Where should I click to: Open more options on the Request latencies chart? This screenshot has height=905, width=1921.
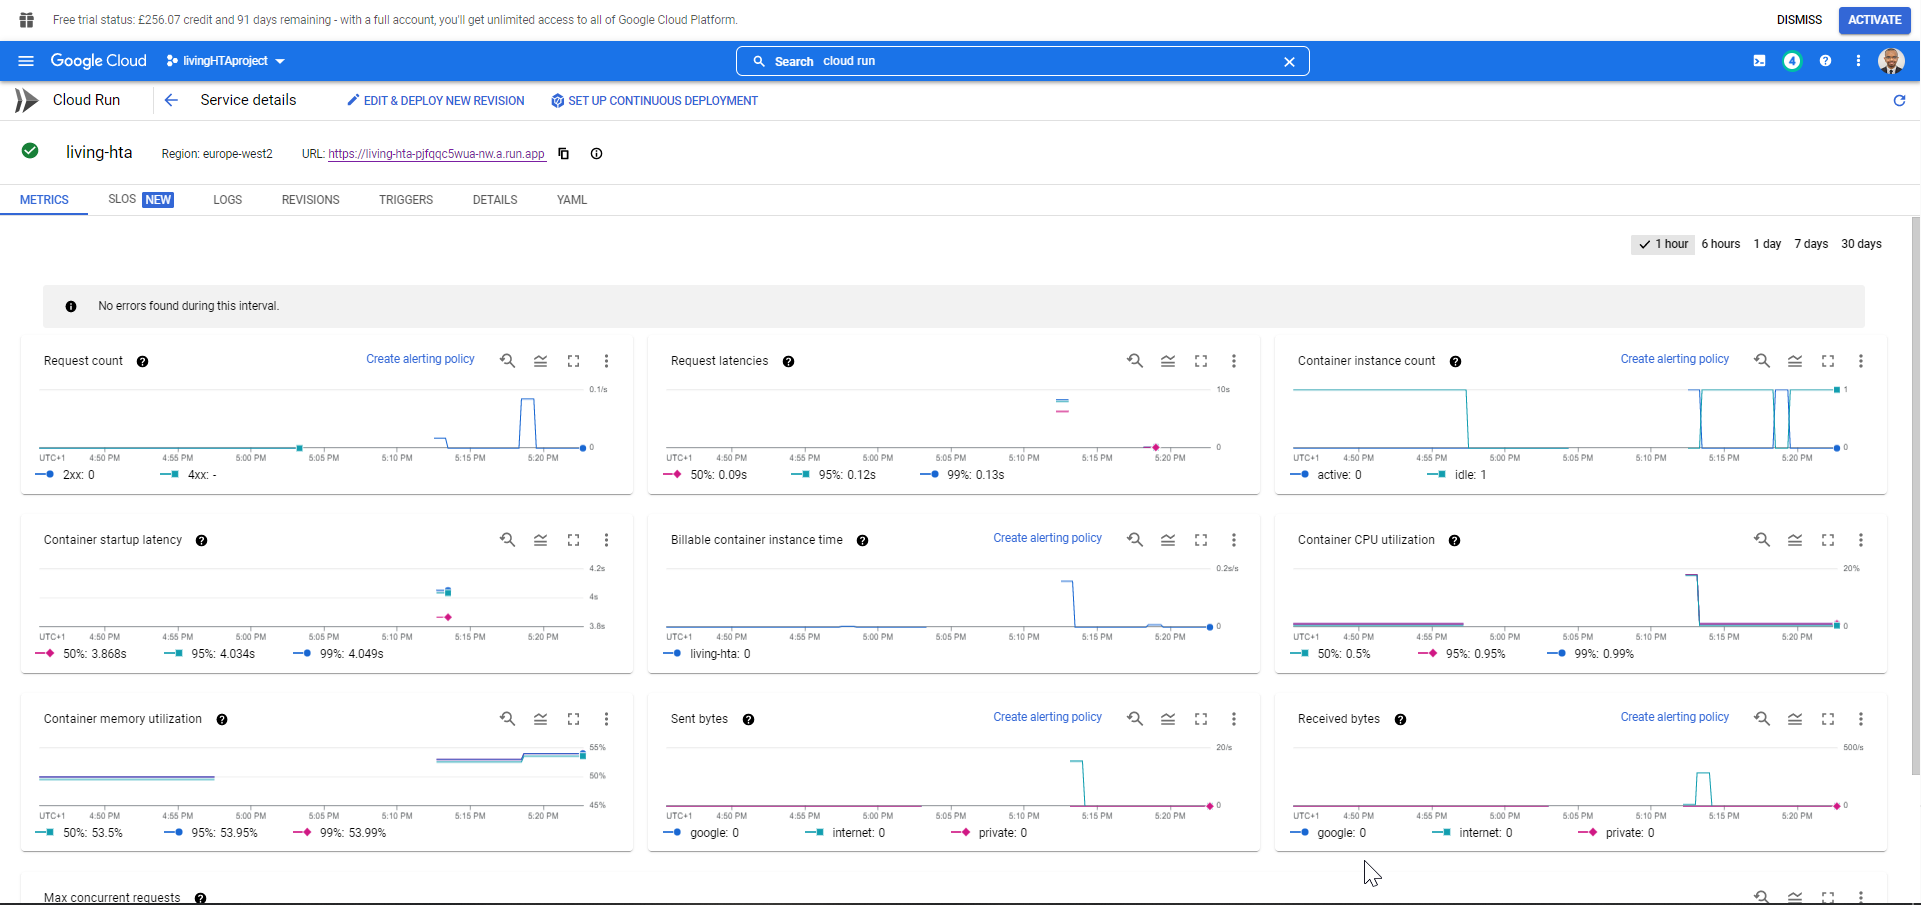point(1234,361)
